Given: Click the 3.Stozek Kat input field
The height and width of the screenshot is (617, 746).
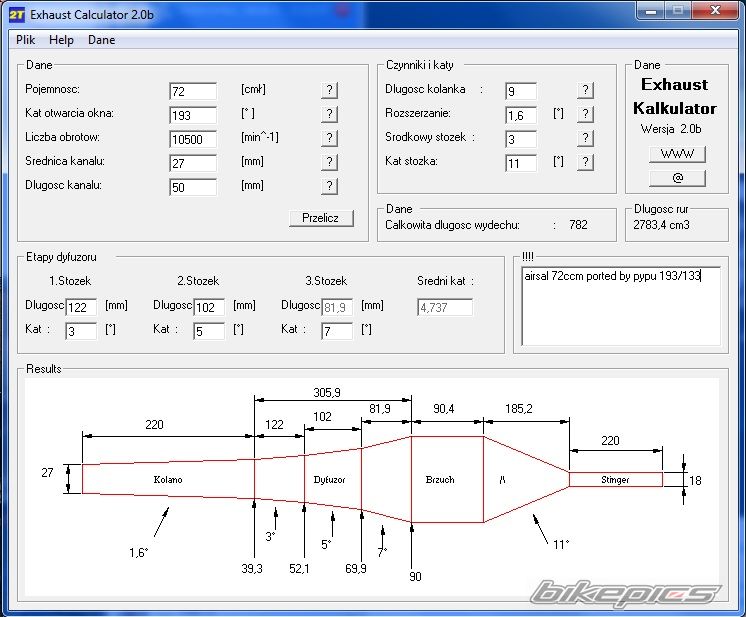Looking at the screenshot, I should click(x=337, y=331).
